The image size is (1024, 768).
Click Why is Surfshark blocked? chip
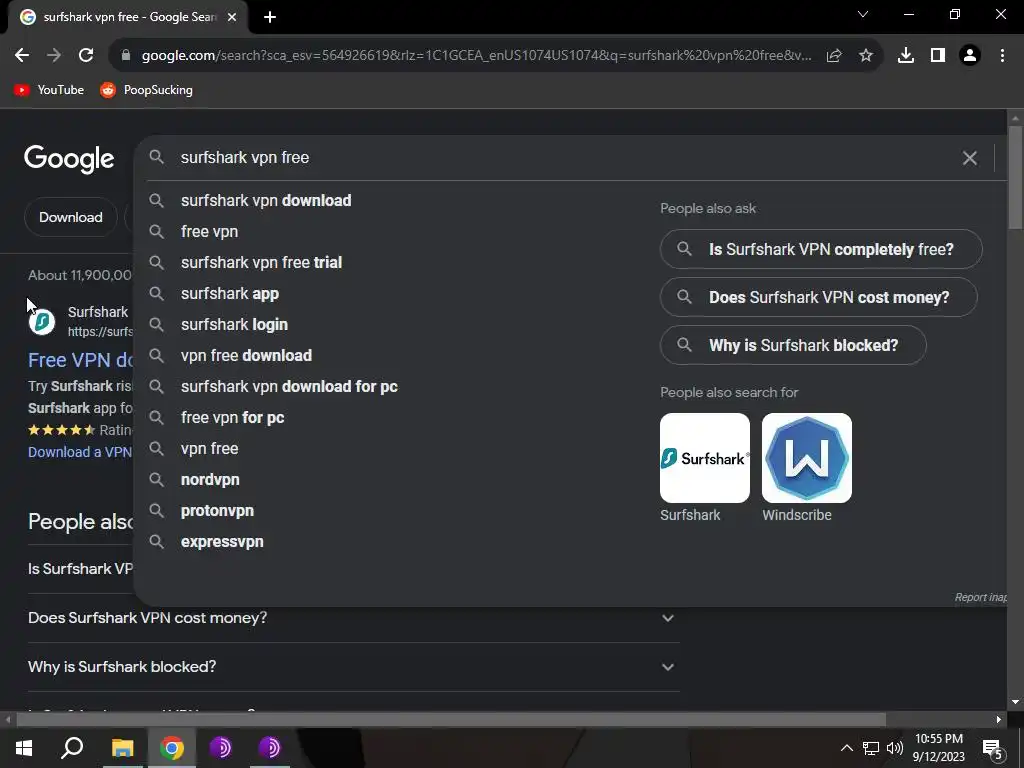pyautogui.click(x=793, y=345)
